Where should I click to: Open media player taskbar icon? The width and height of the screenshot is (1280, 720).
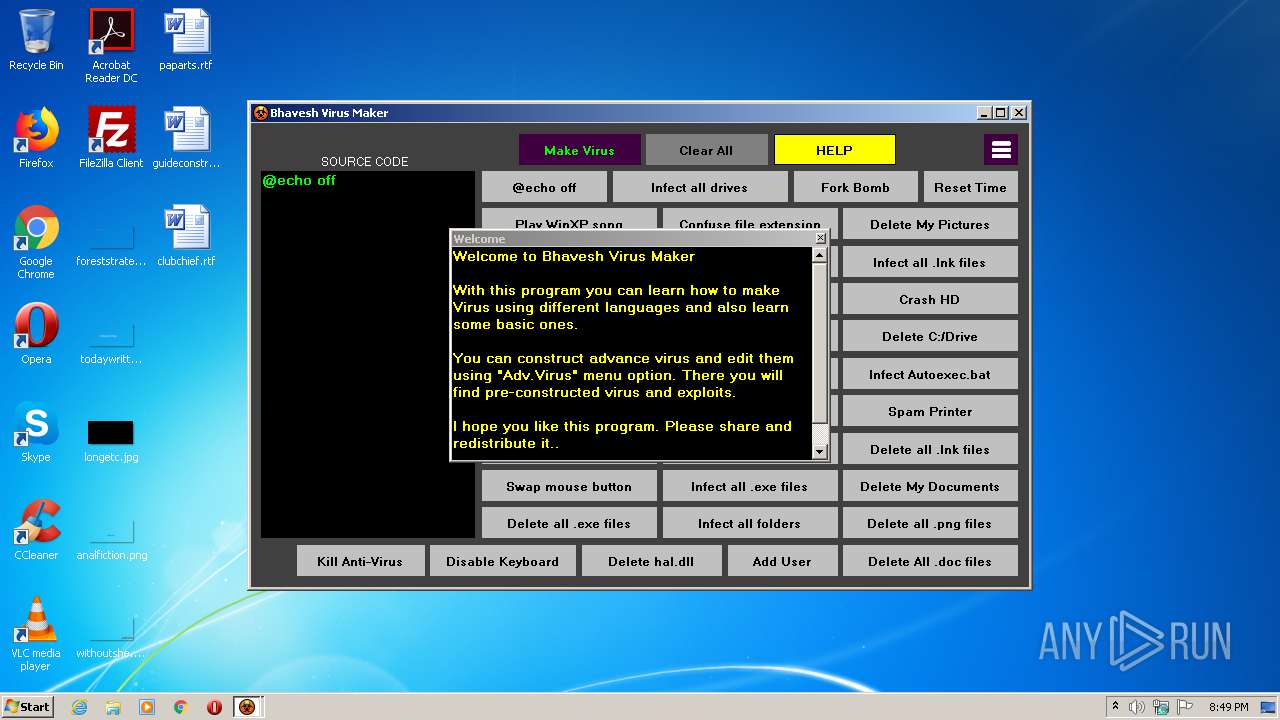click(147, 707)
